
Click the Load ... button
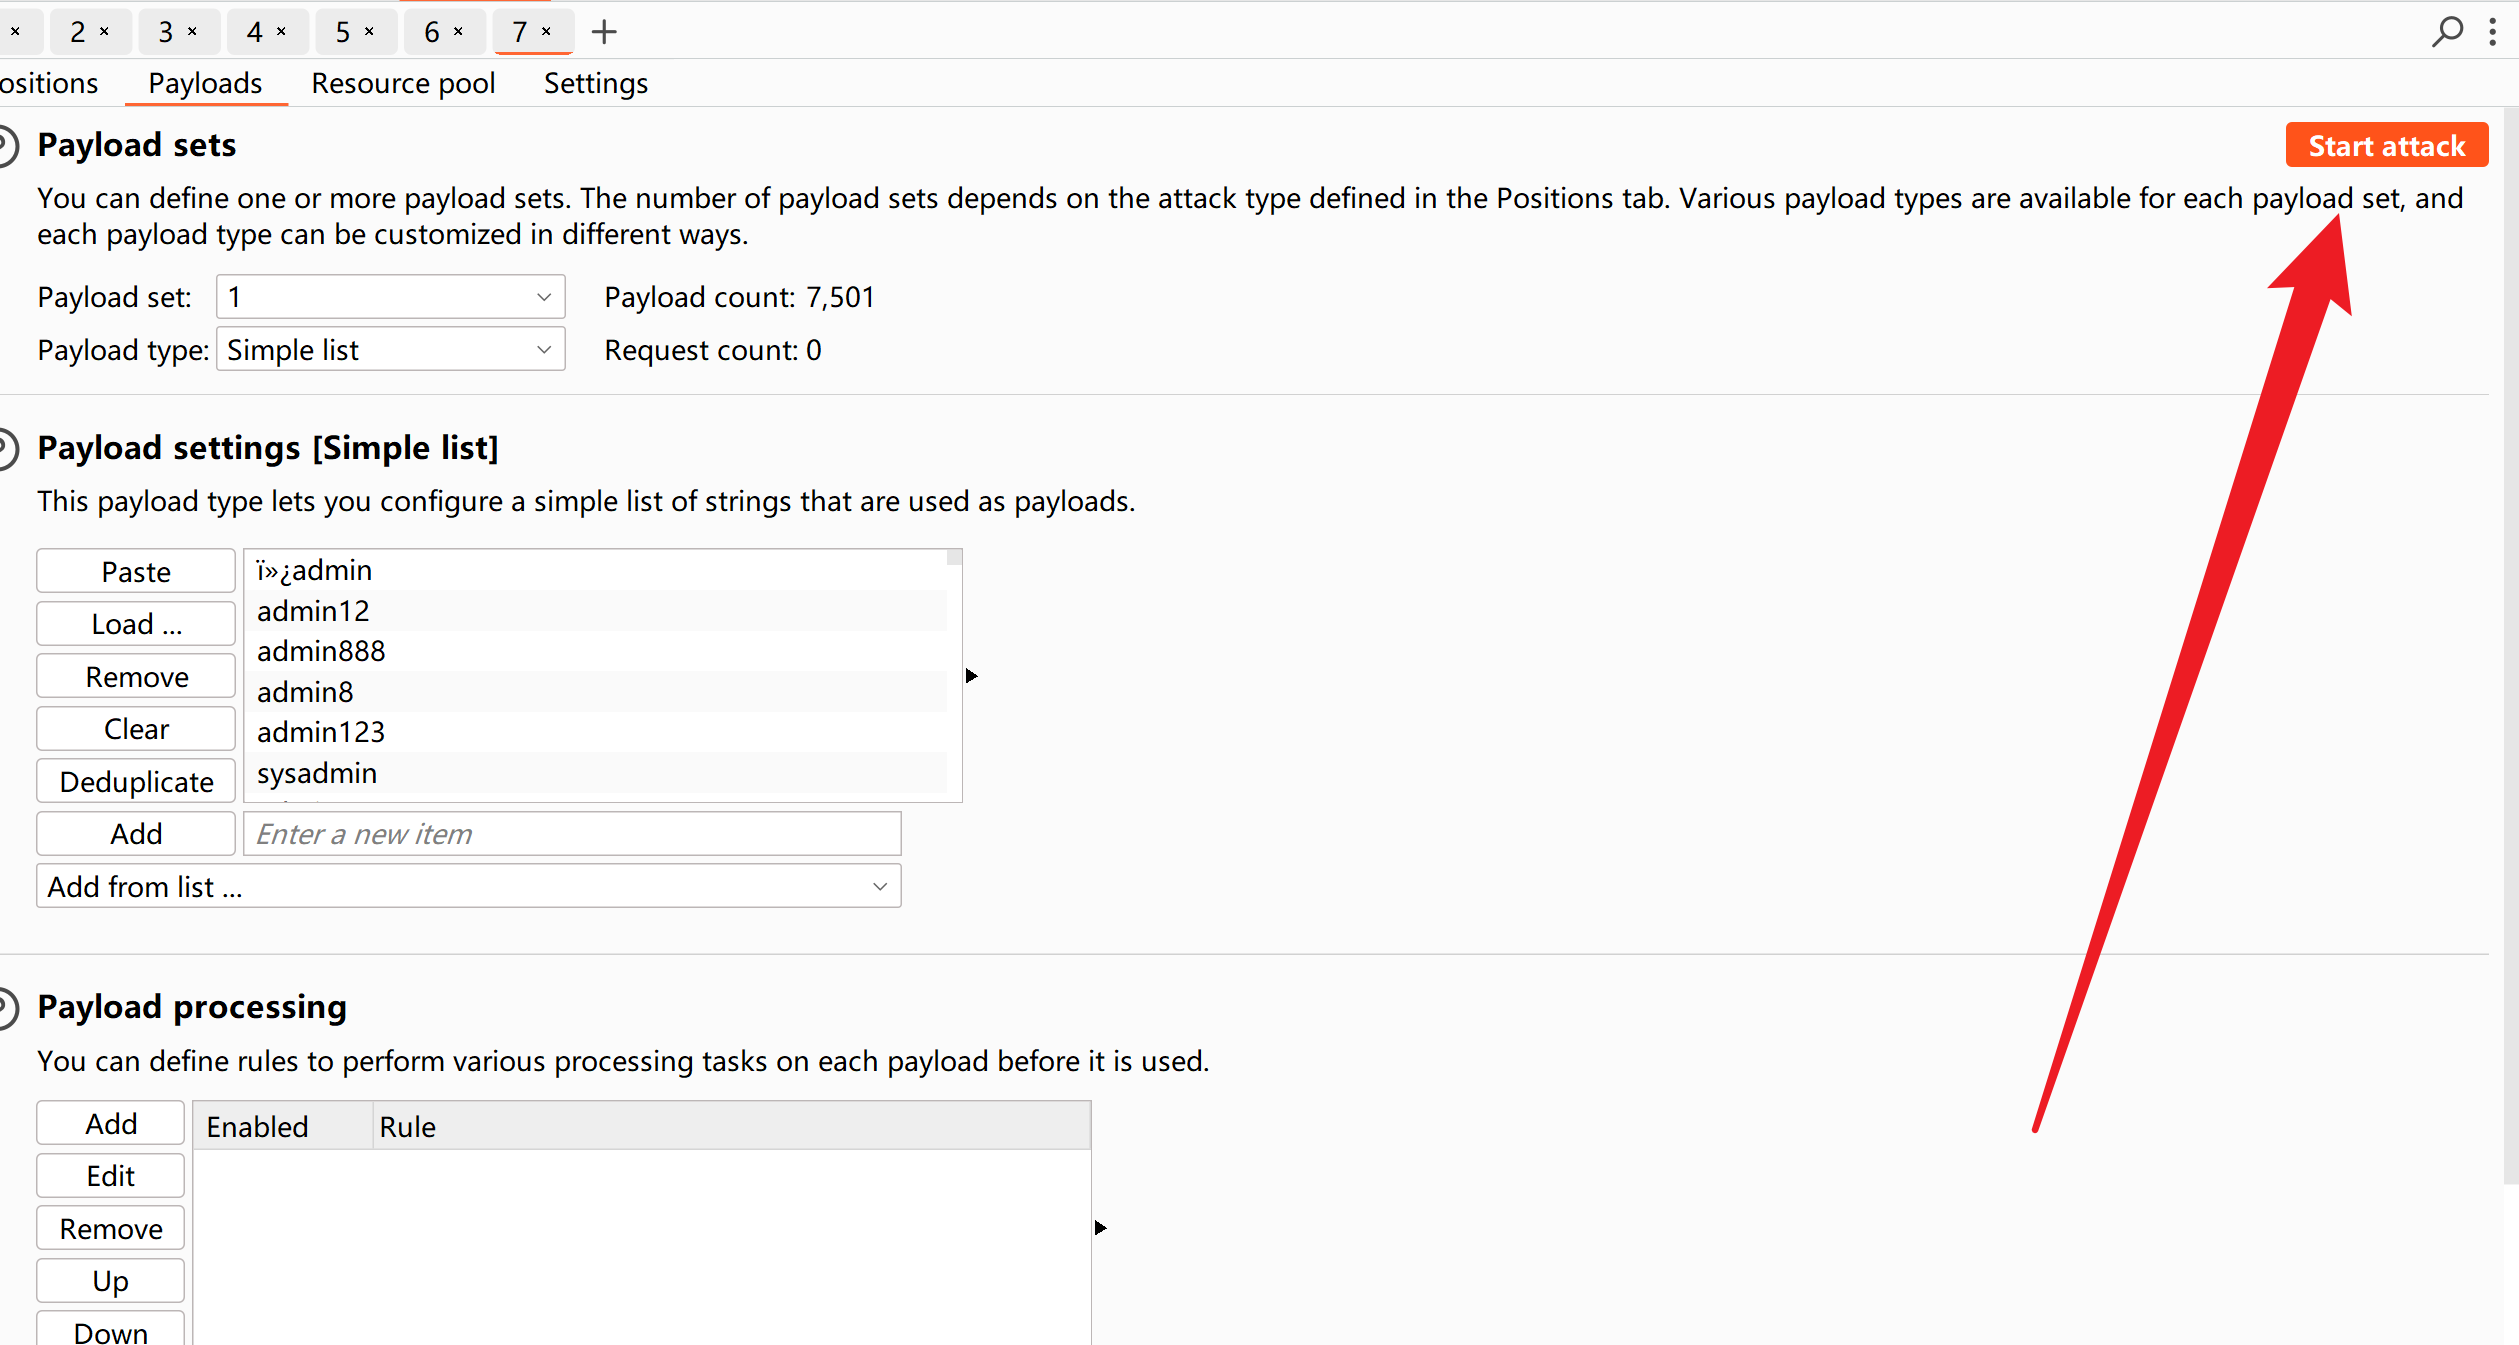coord(136,624)
